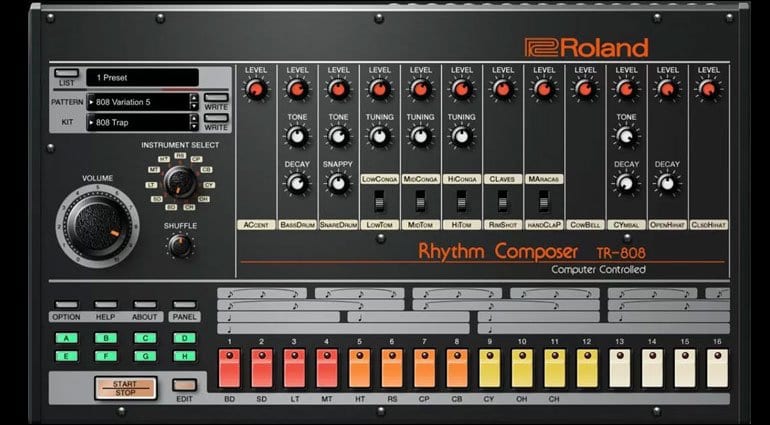Toggle the Claves/RimShot switch

click(x=502, y=201)
